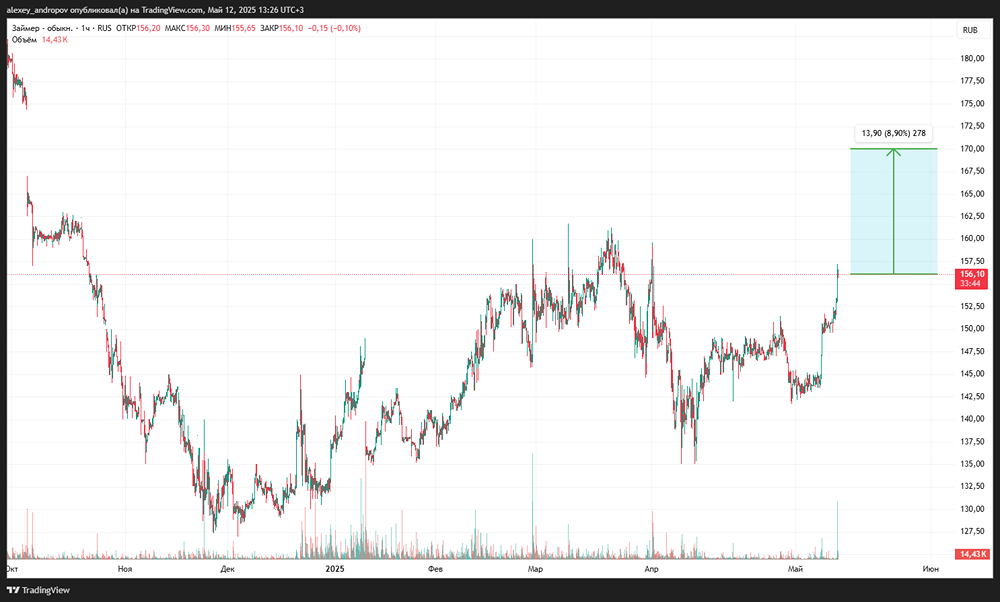This screenshot has height=602, width=1000.
Task: Click the 172,50 price axis label
Action: [x=972, y=126]
